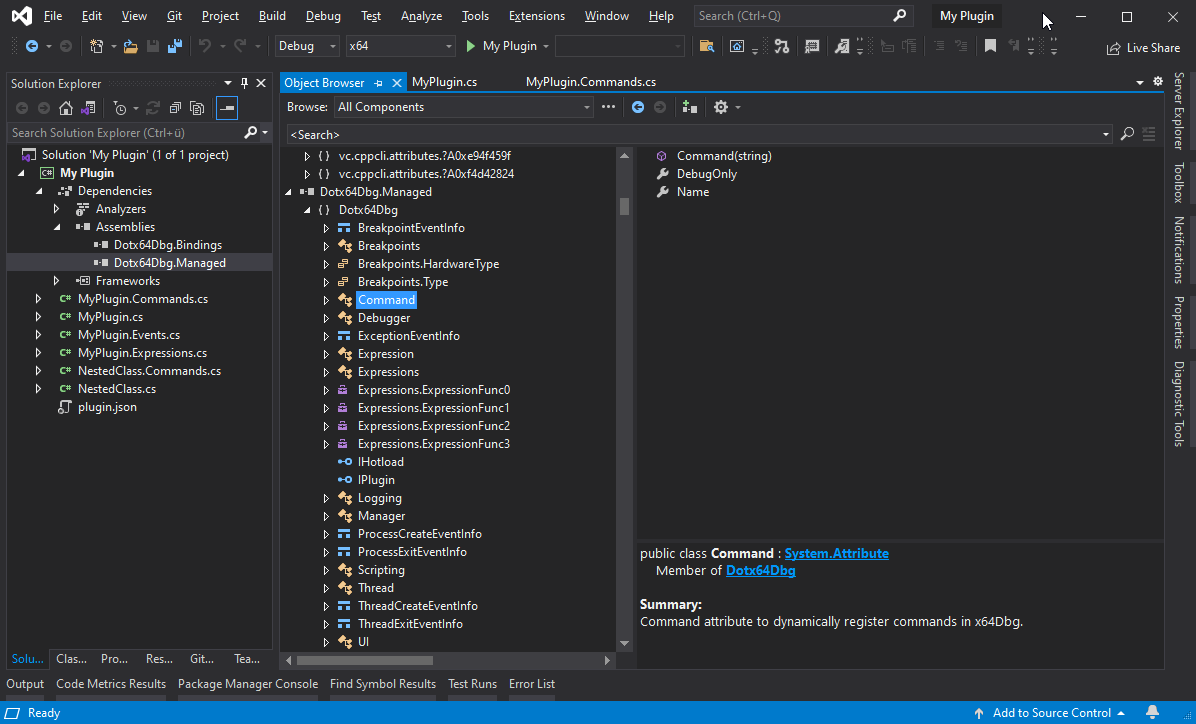Switch to MyPlugin.cs tab
This screenshot has height=724, width=1196.
pyautogui.click(x=444, y=82)
